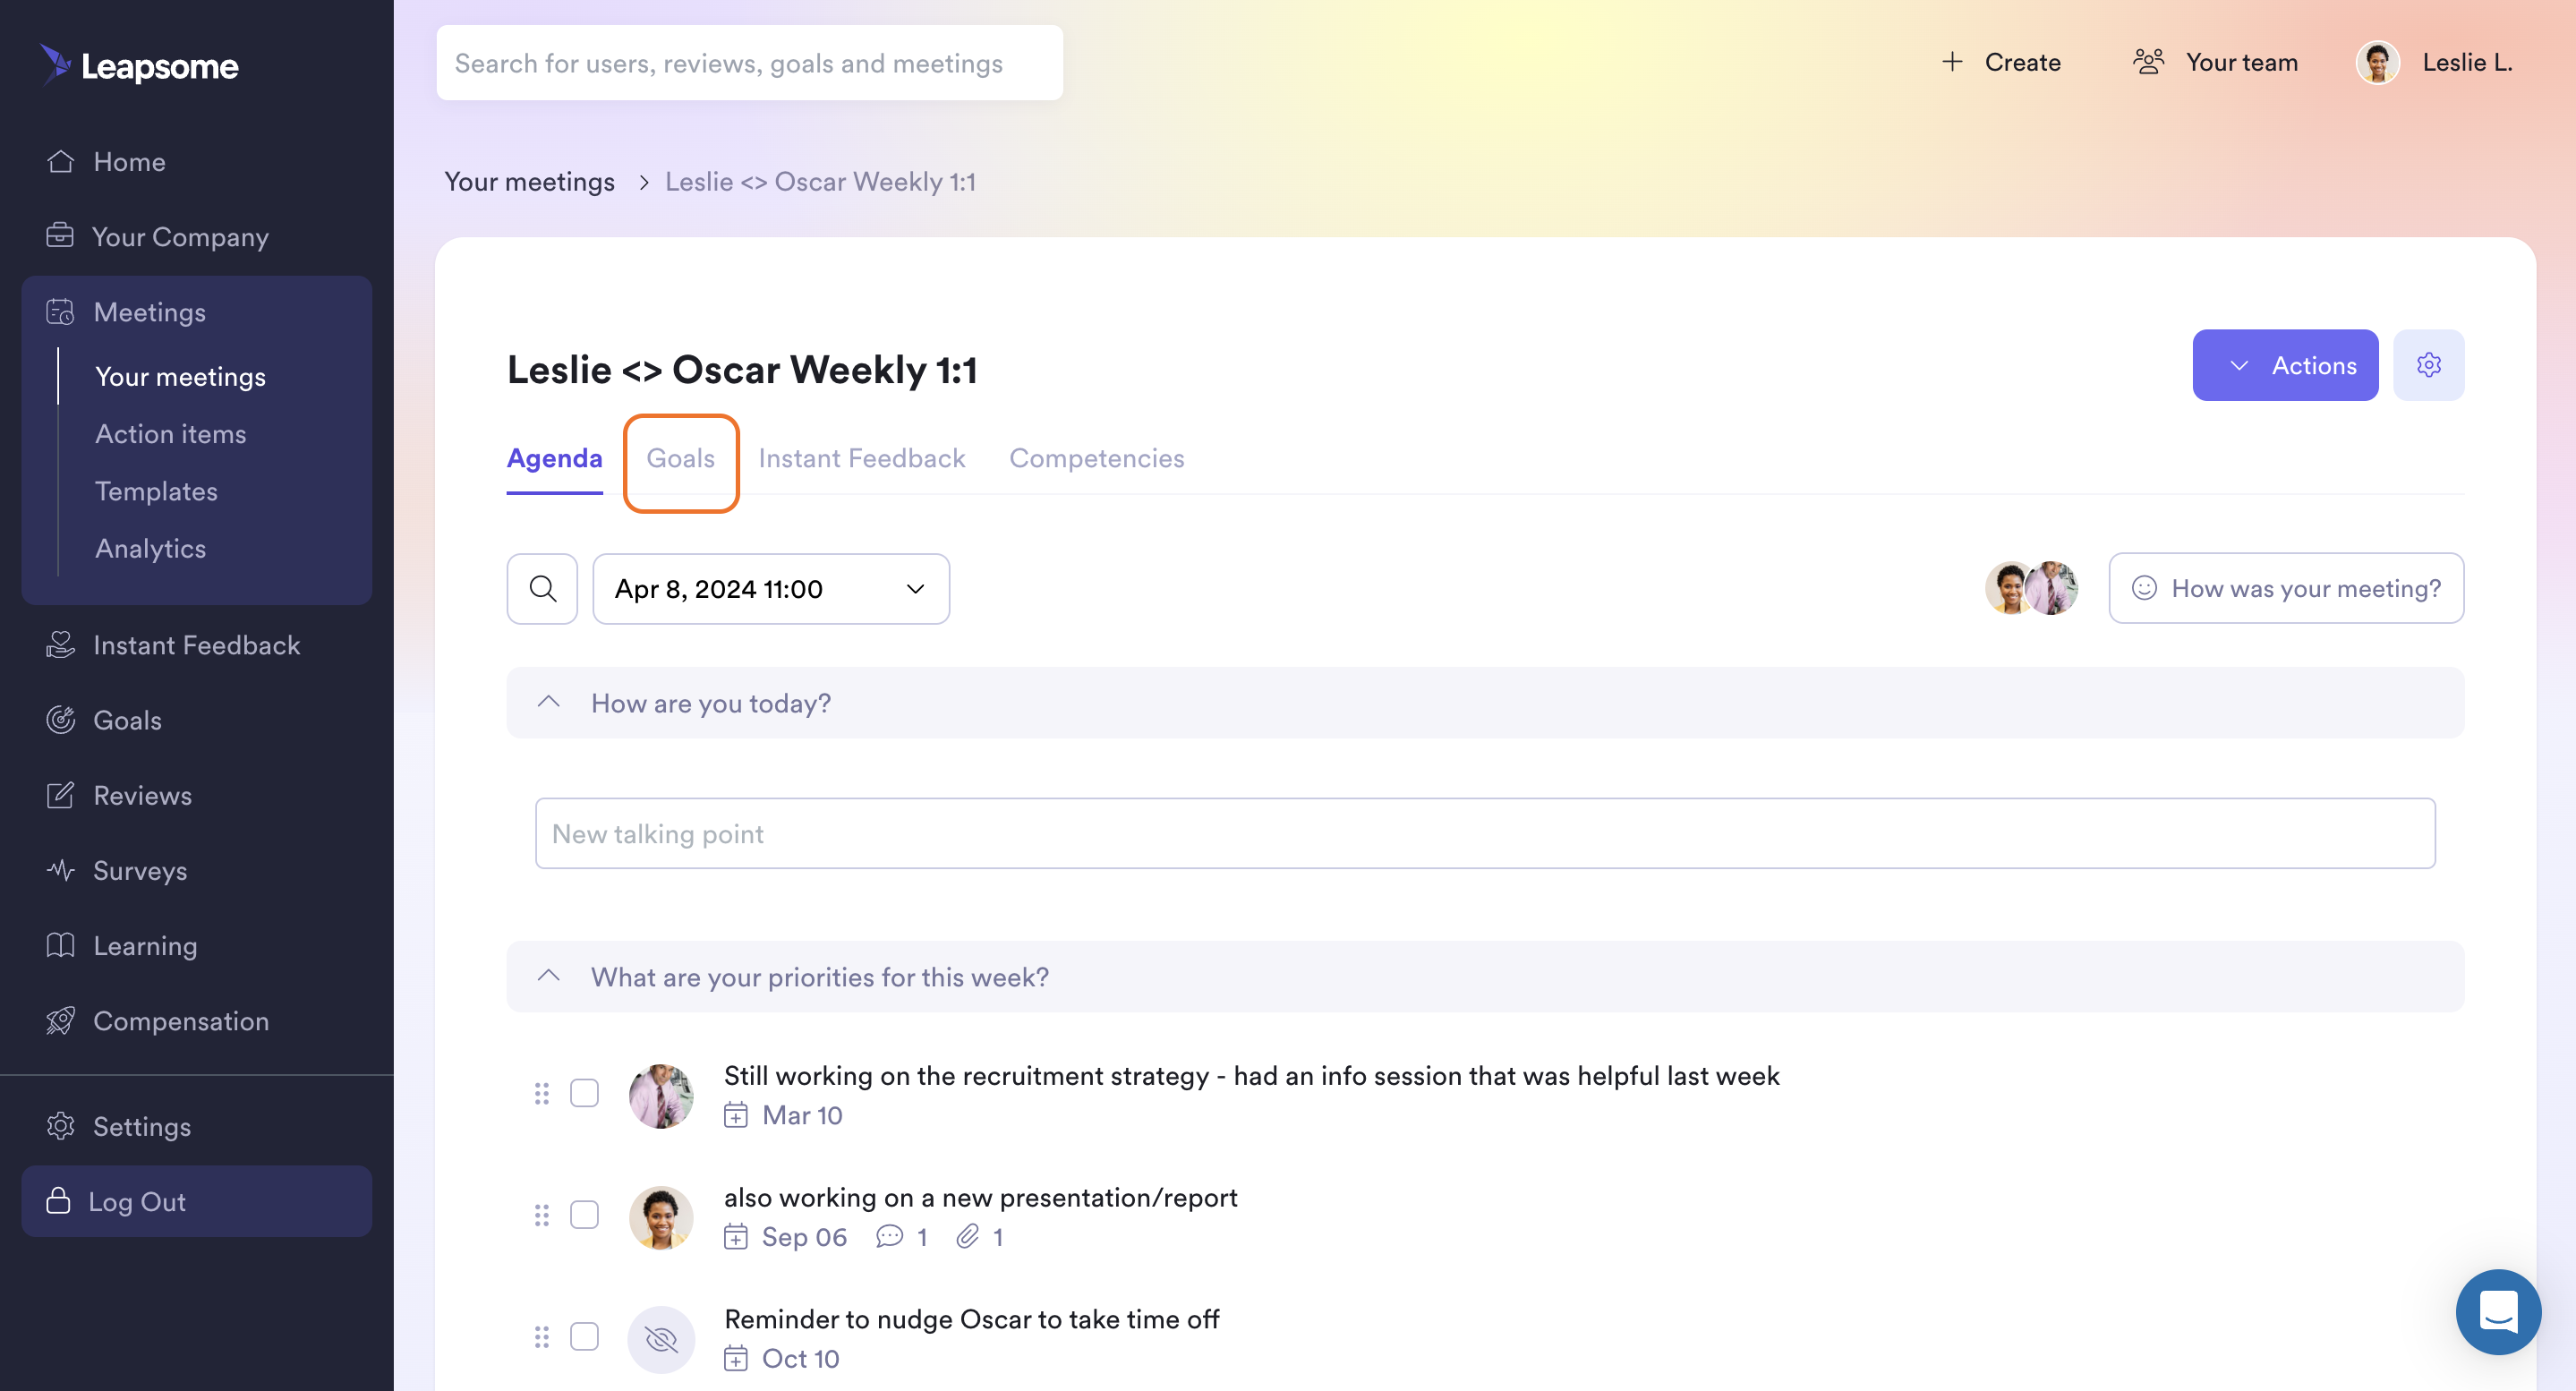Select Analytics submenu item
Screen dimensions: 2576x1391
pyautogui.click(x=150, y=548)
